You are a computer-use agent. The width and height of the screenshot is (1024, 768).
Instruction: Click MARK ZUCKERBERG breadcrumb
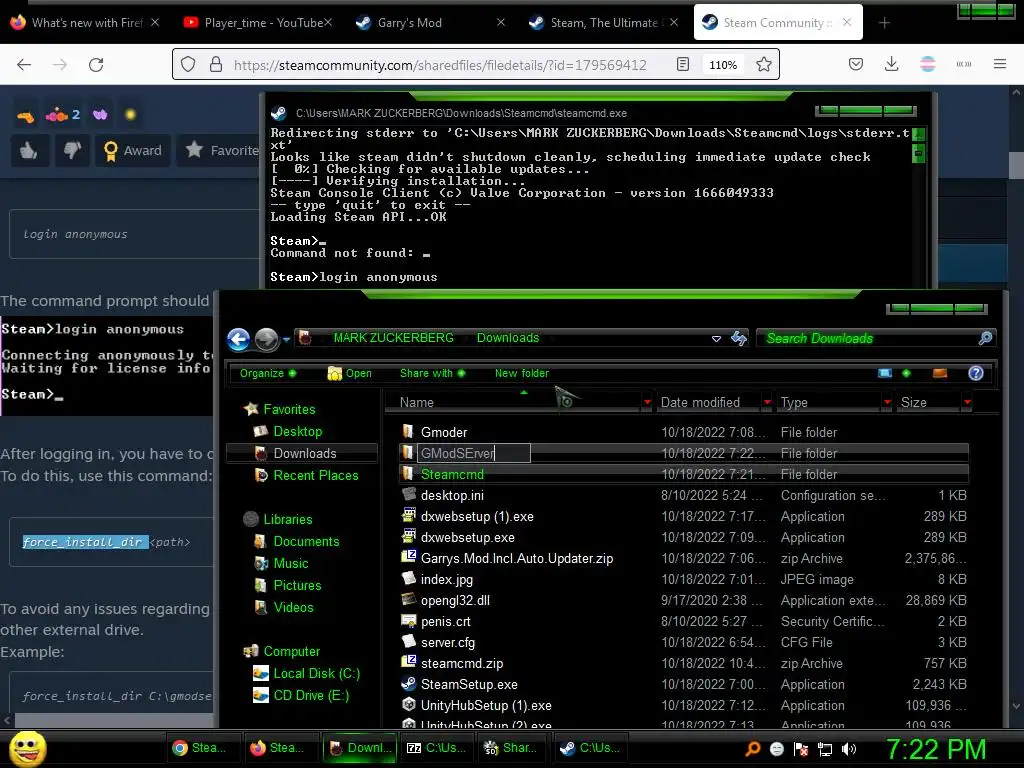[393, 338]
